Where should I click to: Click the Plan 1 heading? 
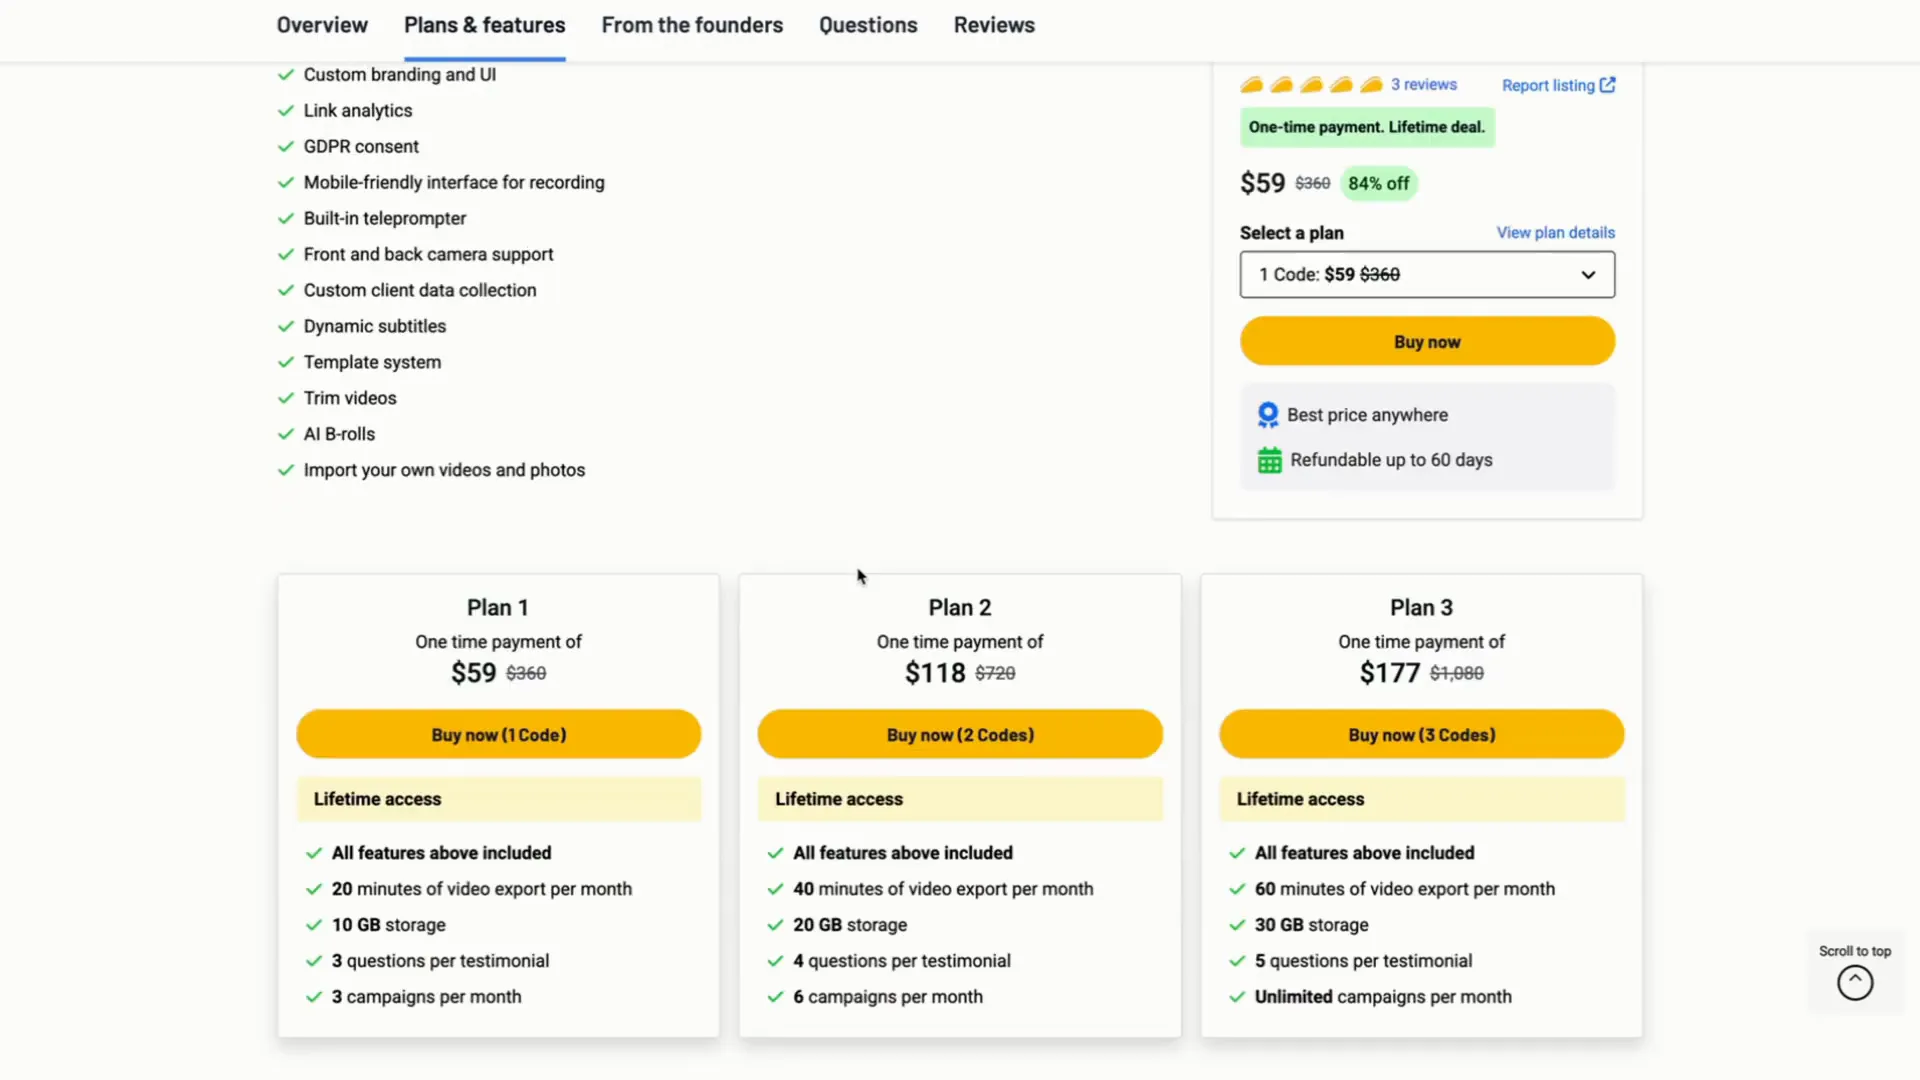click(x=498, y=608)
